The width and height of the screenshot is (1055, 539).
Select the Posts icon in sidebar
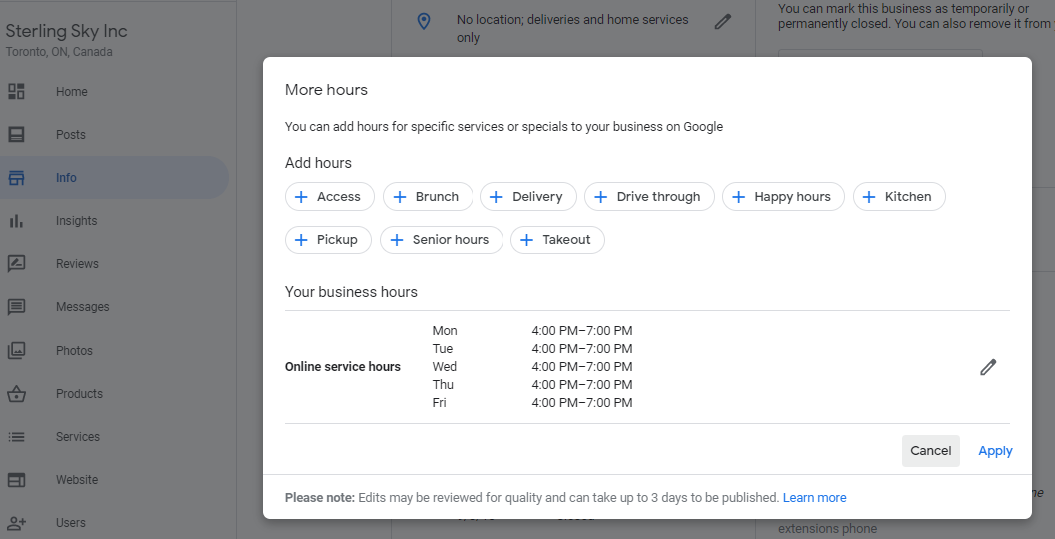tap(16, 135)
